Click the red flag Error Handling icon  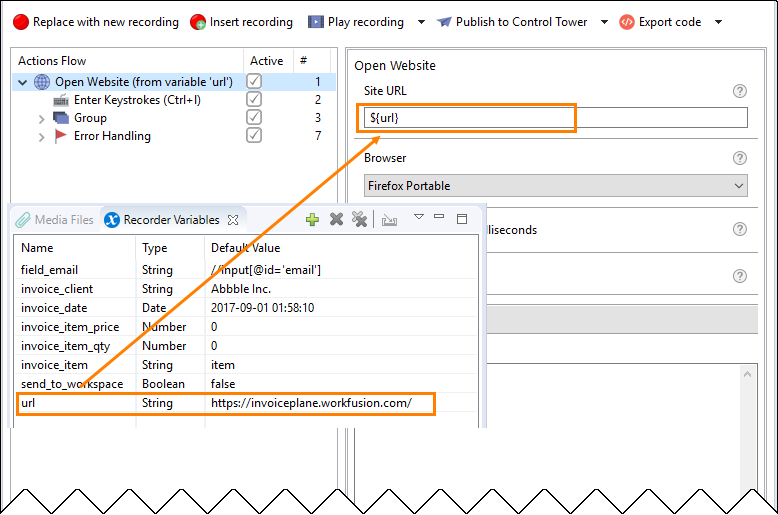(x=61, y=136)
